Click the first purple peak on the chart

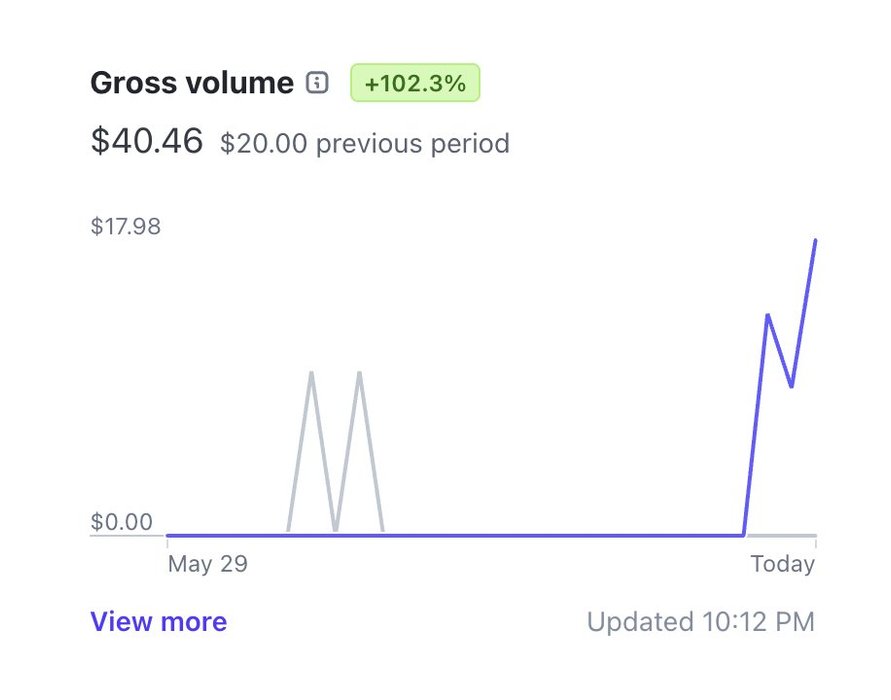pyautogui.click(x=767, y=316)
